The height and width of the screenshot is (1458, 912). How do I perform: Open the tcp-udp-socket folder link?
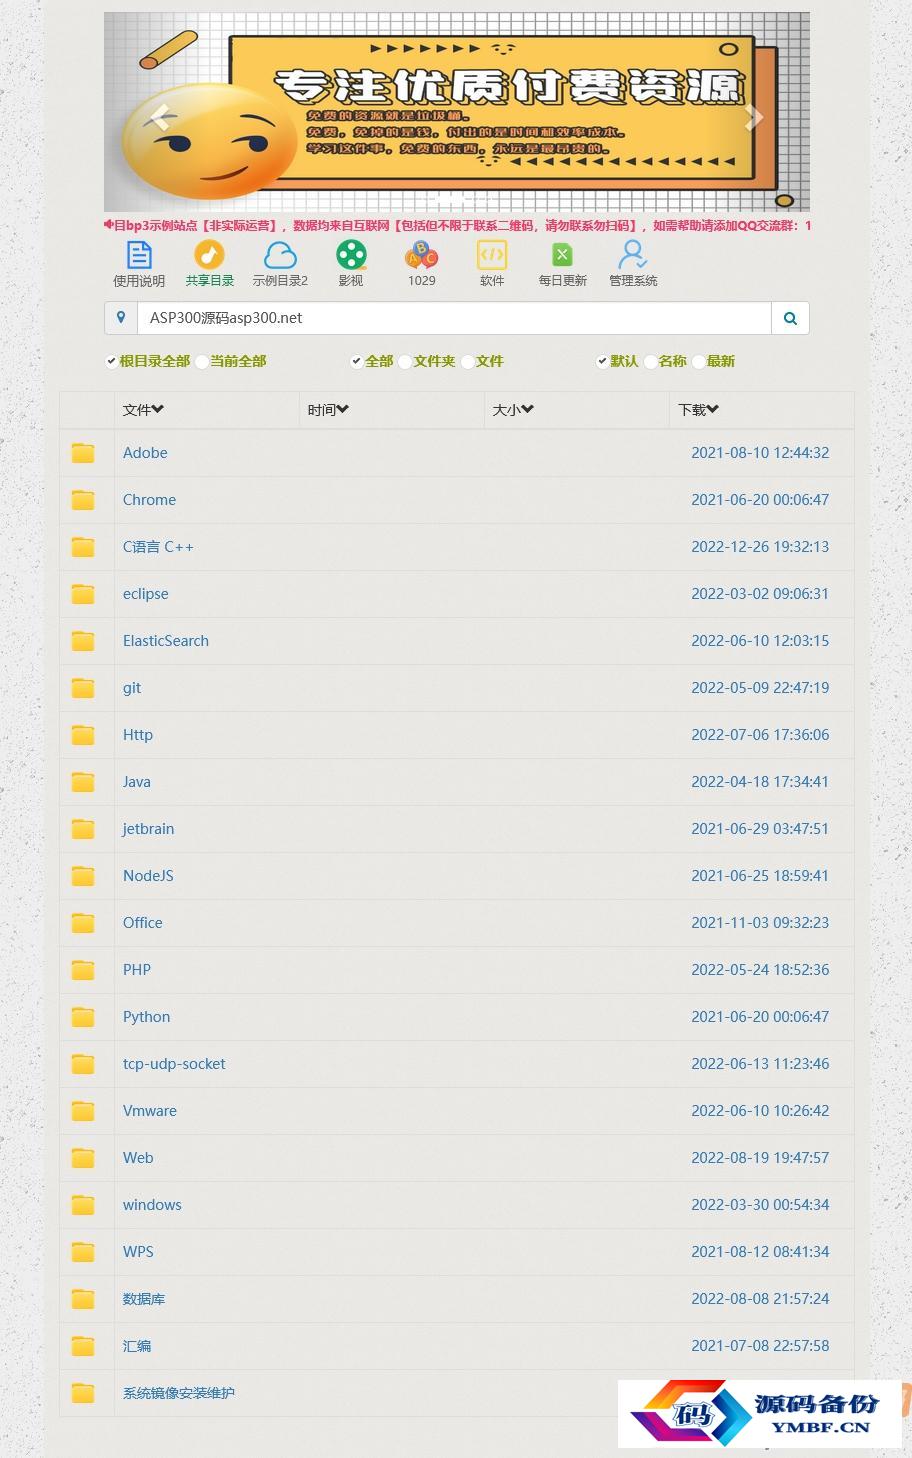tap(174, 1064)
